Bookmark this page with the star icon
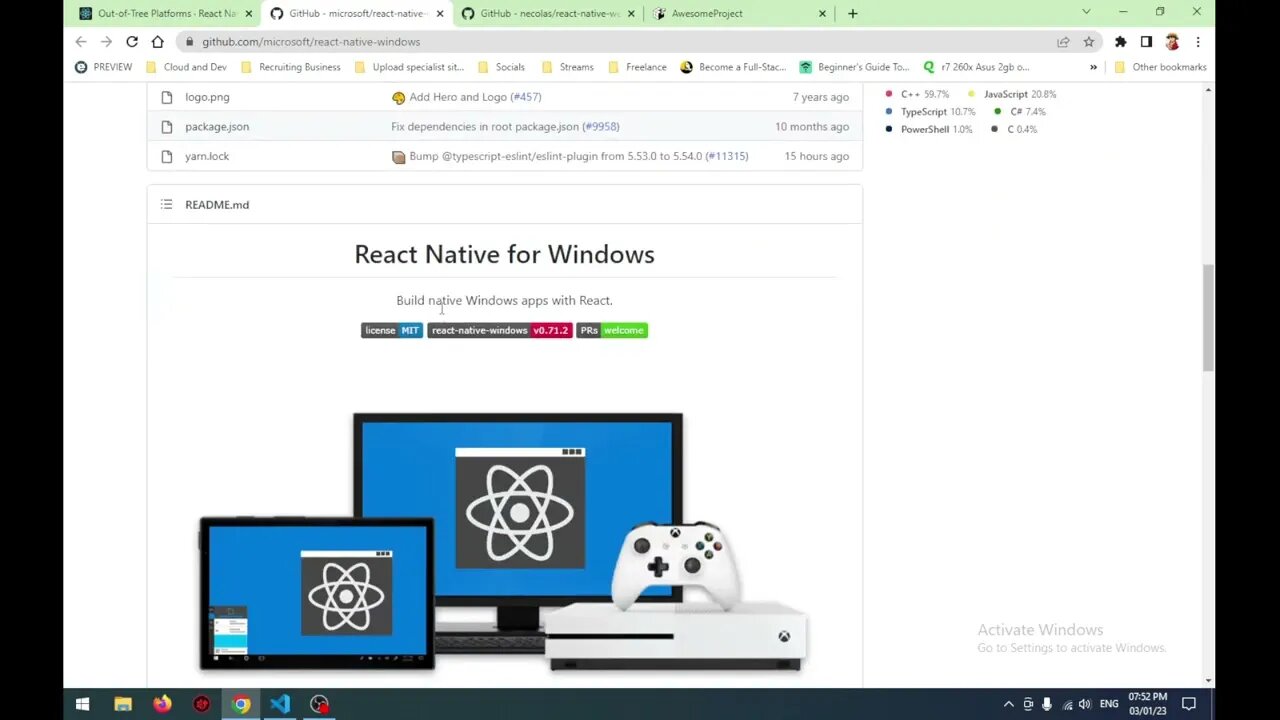 coord(1089,42)
